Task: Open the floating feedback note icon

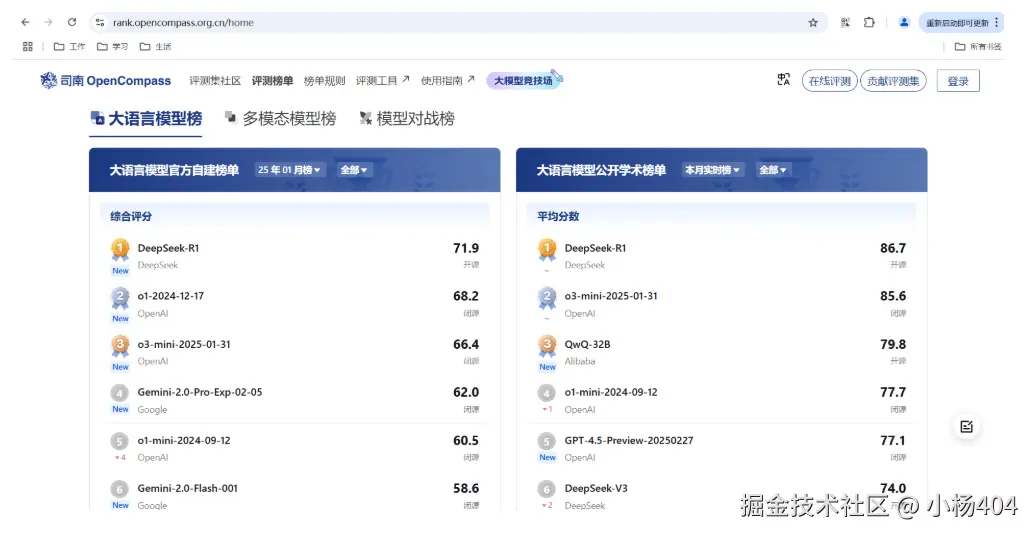Action: click(966, 427)
